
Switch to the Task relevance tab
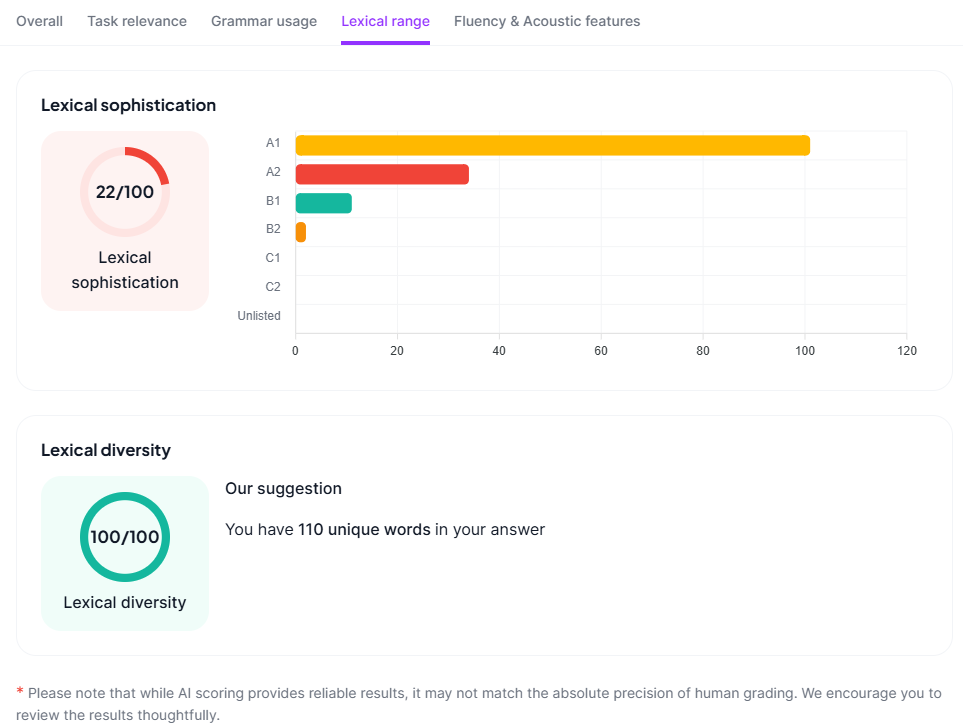click(x=137, y=21)
